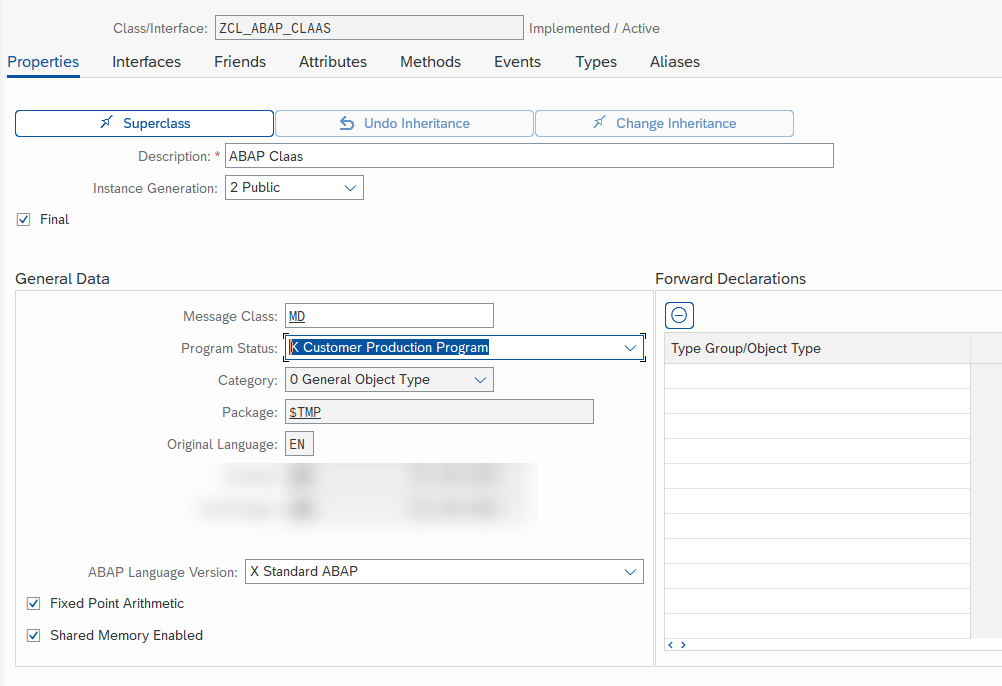Click the Undo Inheritance button

pyautogui.click(x=405, y=123)
